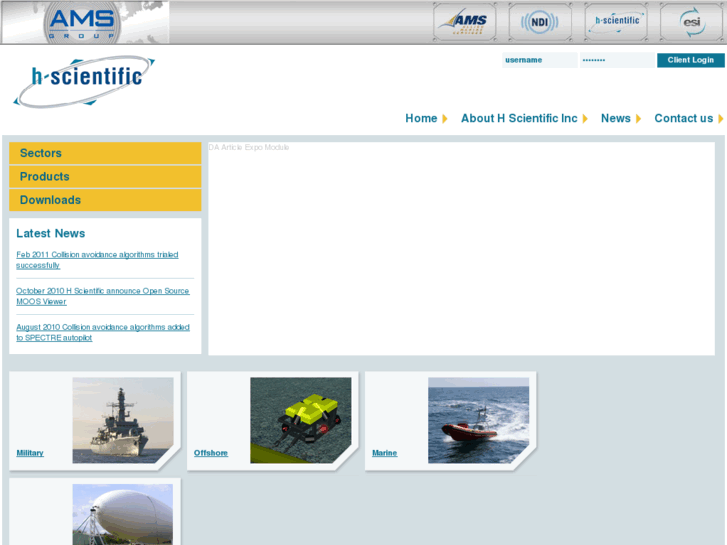Viewport: 727px width, 545px height.
Task: Click the yellow arrow beside About H Scientific Inc
Action: 585,119
